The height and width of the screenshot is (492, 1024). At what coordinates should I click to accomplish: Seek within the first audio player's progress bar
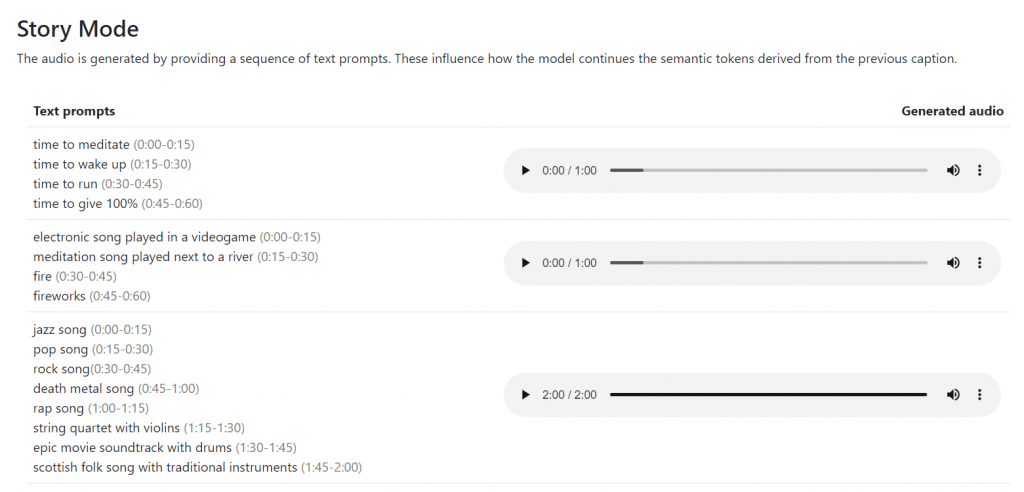pyautogui.click(x=769, y=171)
